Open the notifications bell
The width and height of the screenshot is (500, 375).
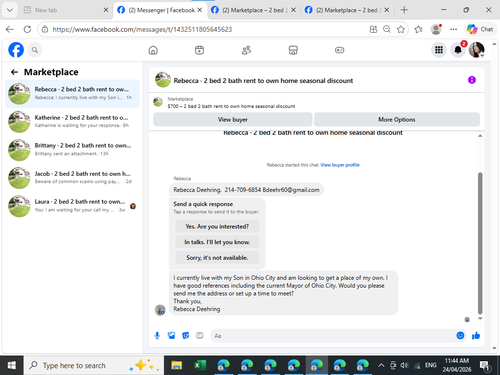[x=458, y=50]
